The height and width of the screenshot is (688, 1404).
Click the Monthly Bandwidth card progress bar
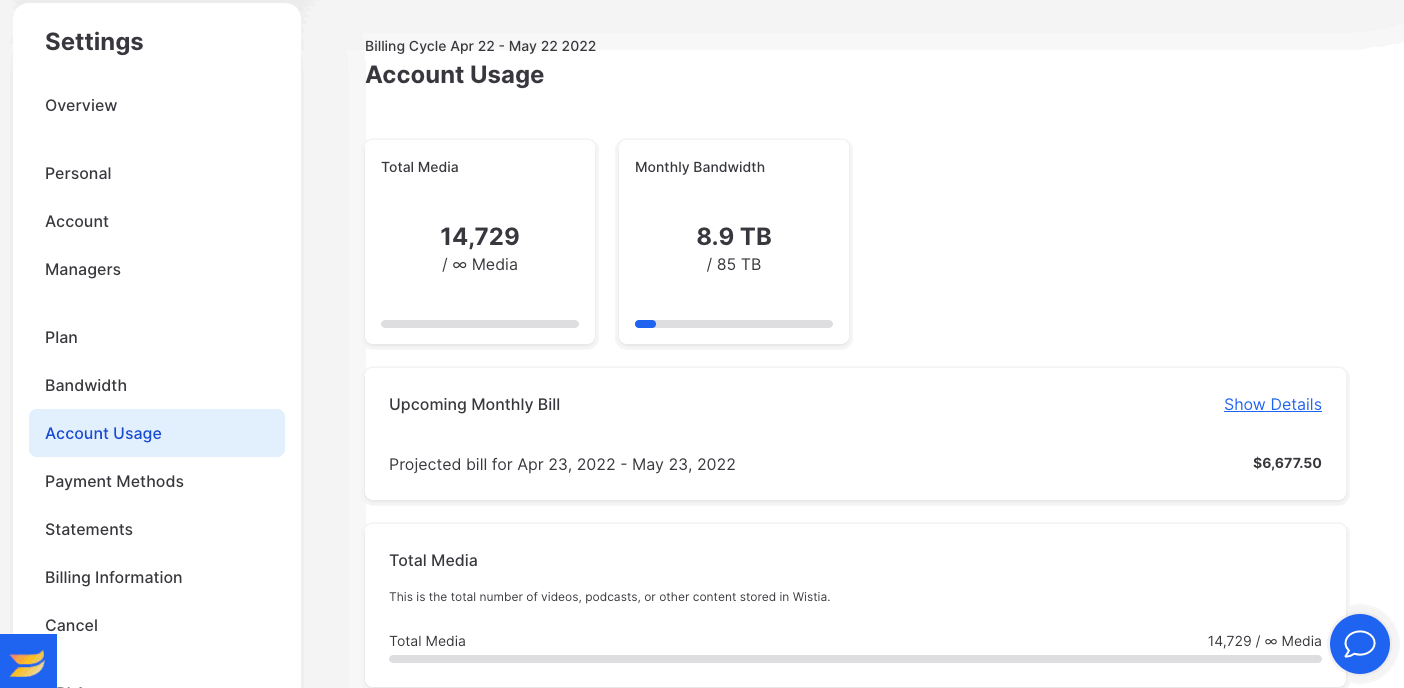pyautogui.click(x=734, y=324)
